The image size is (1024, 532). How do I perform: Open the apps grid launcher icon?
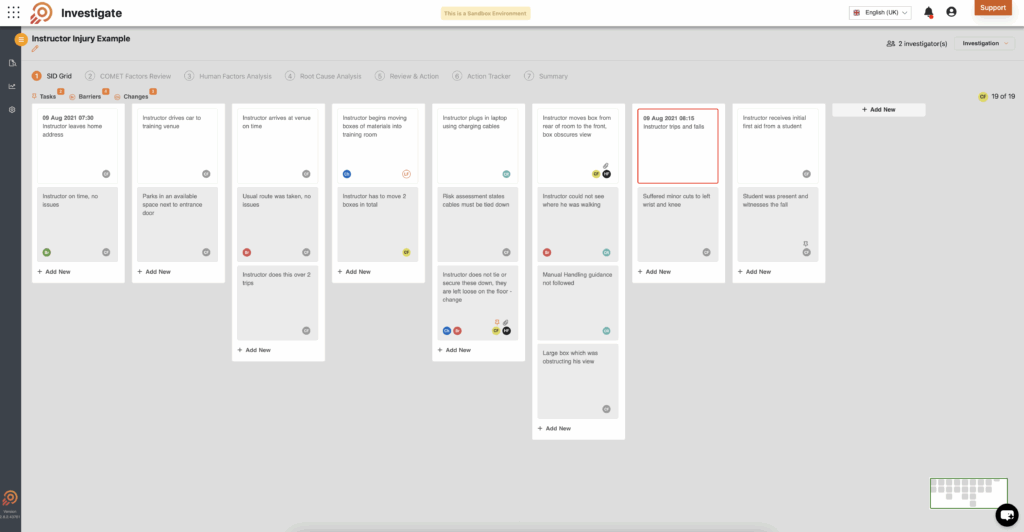[x=13, y=12]
